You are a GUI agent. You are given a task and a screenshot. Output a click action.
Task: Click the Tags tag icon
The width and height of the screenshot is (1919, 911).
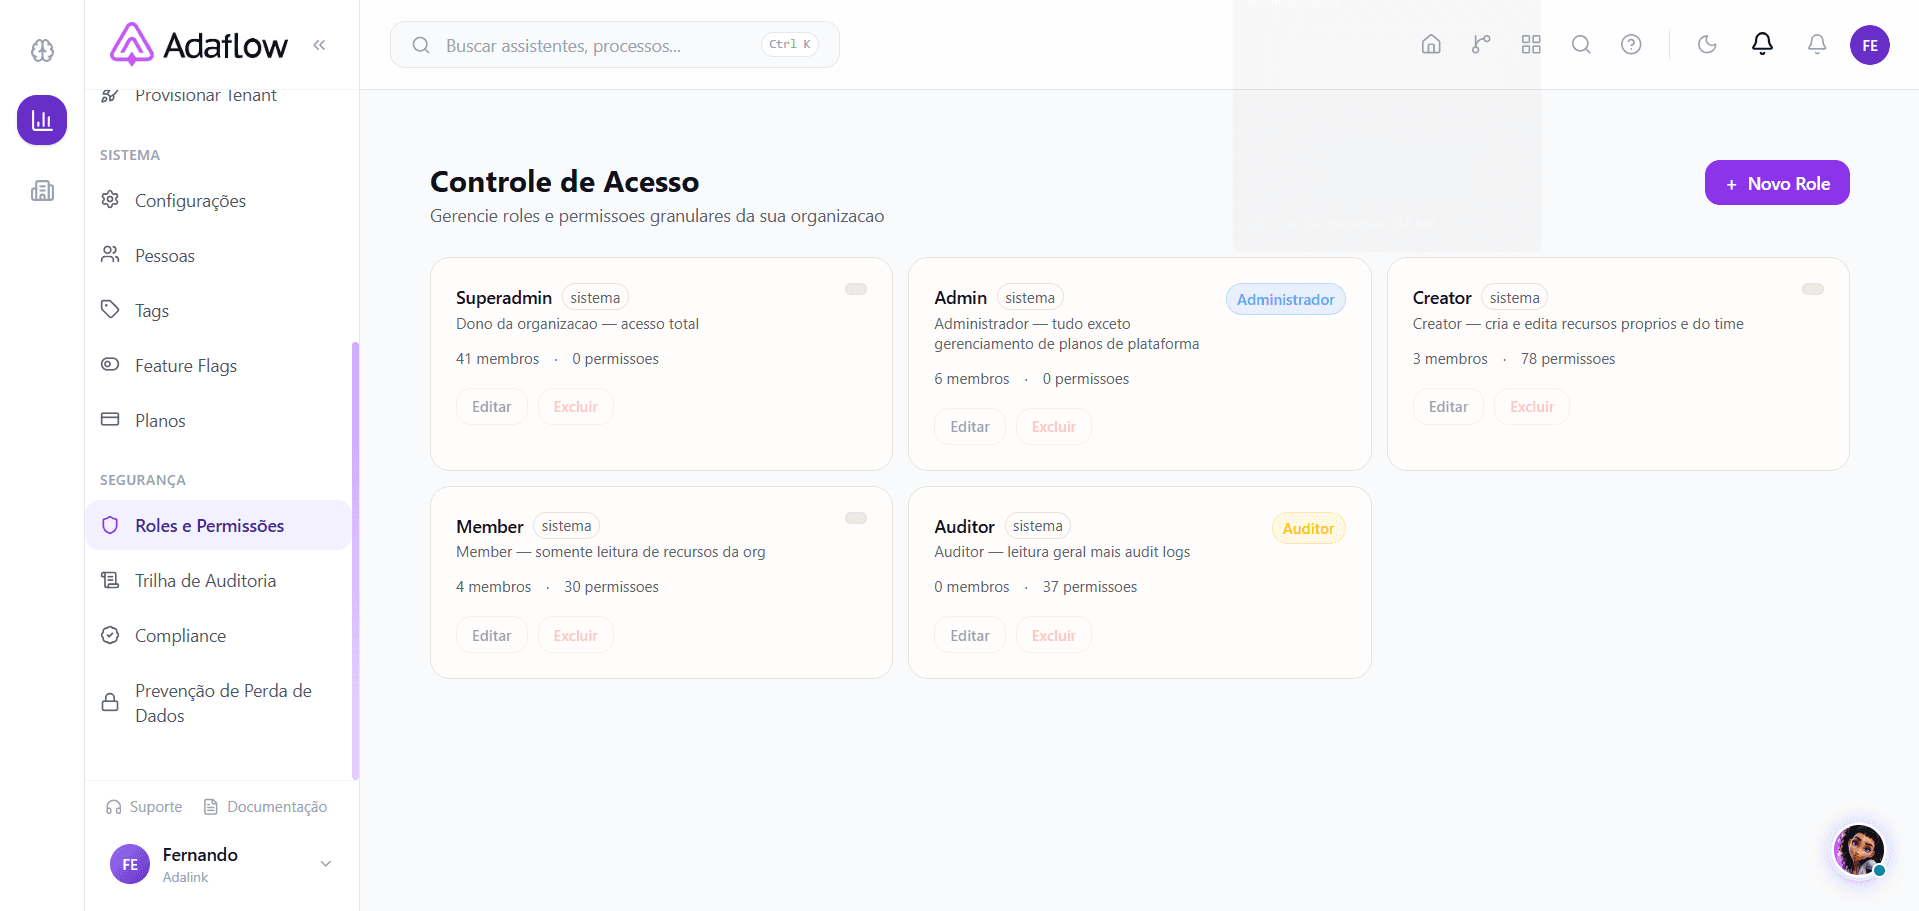pyautogui.click(x=110, y=310)
